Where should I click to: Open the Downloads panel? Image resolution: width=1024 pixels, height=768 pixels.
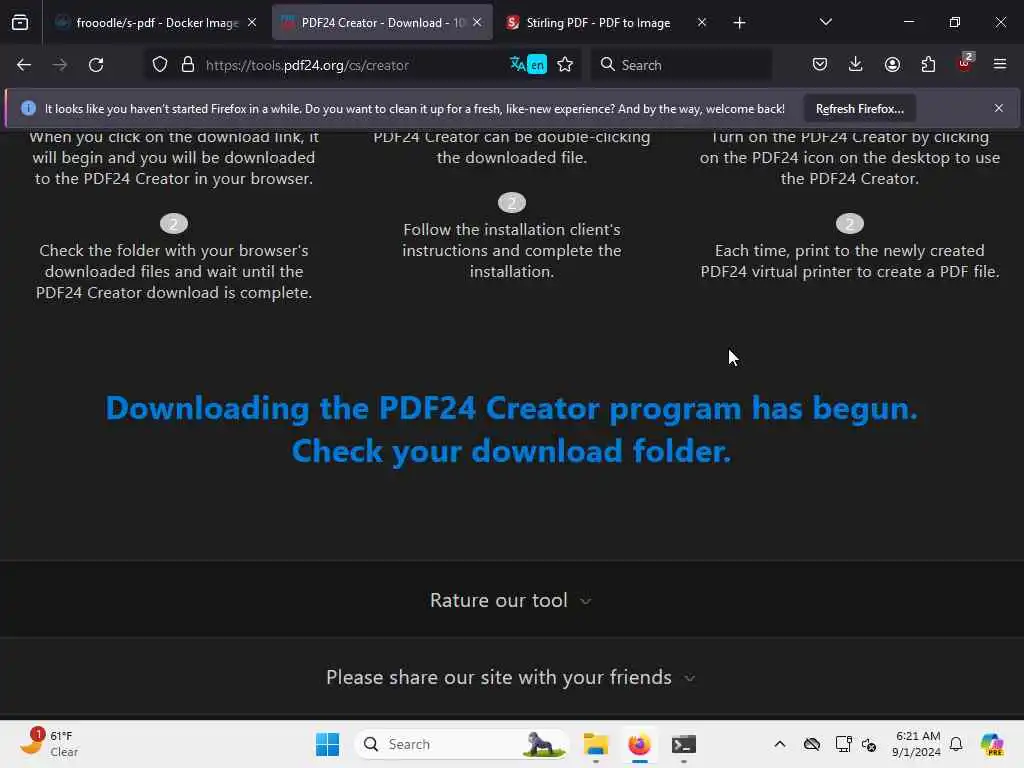856,65
